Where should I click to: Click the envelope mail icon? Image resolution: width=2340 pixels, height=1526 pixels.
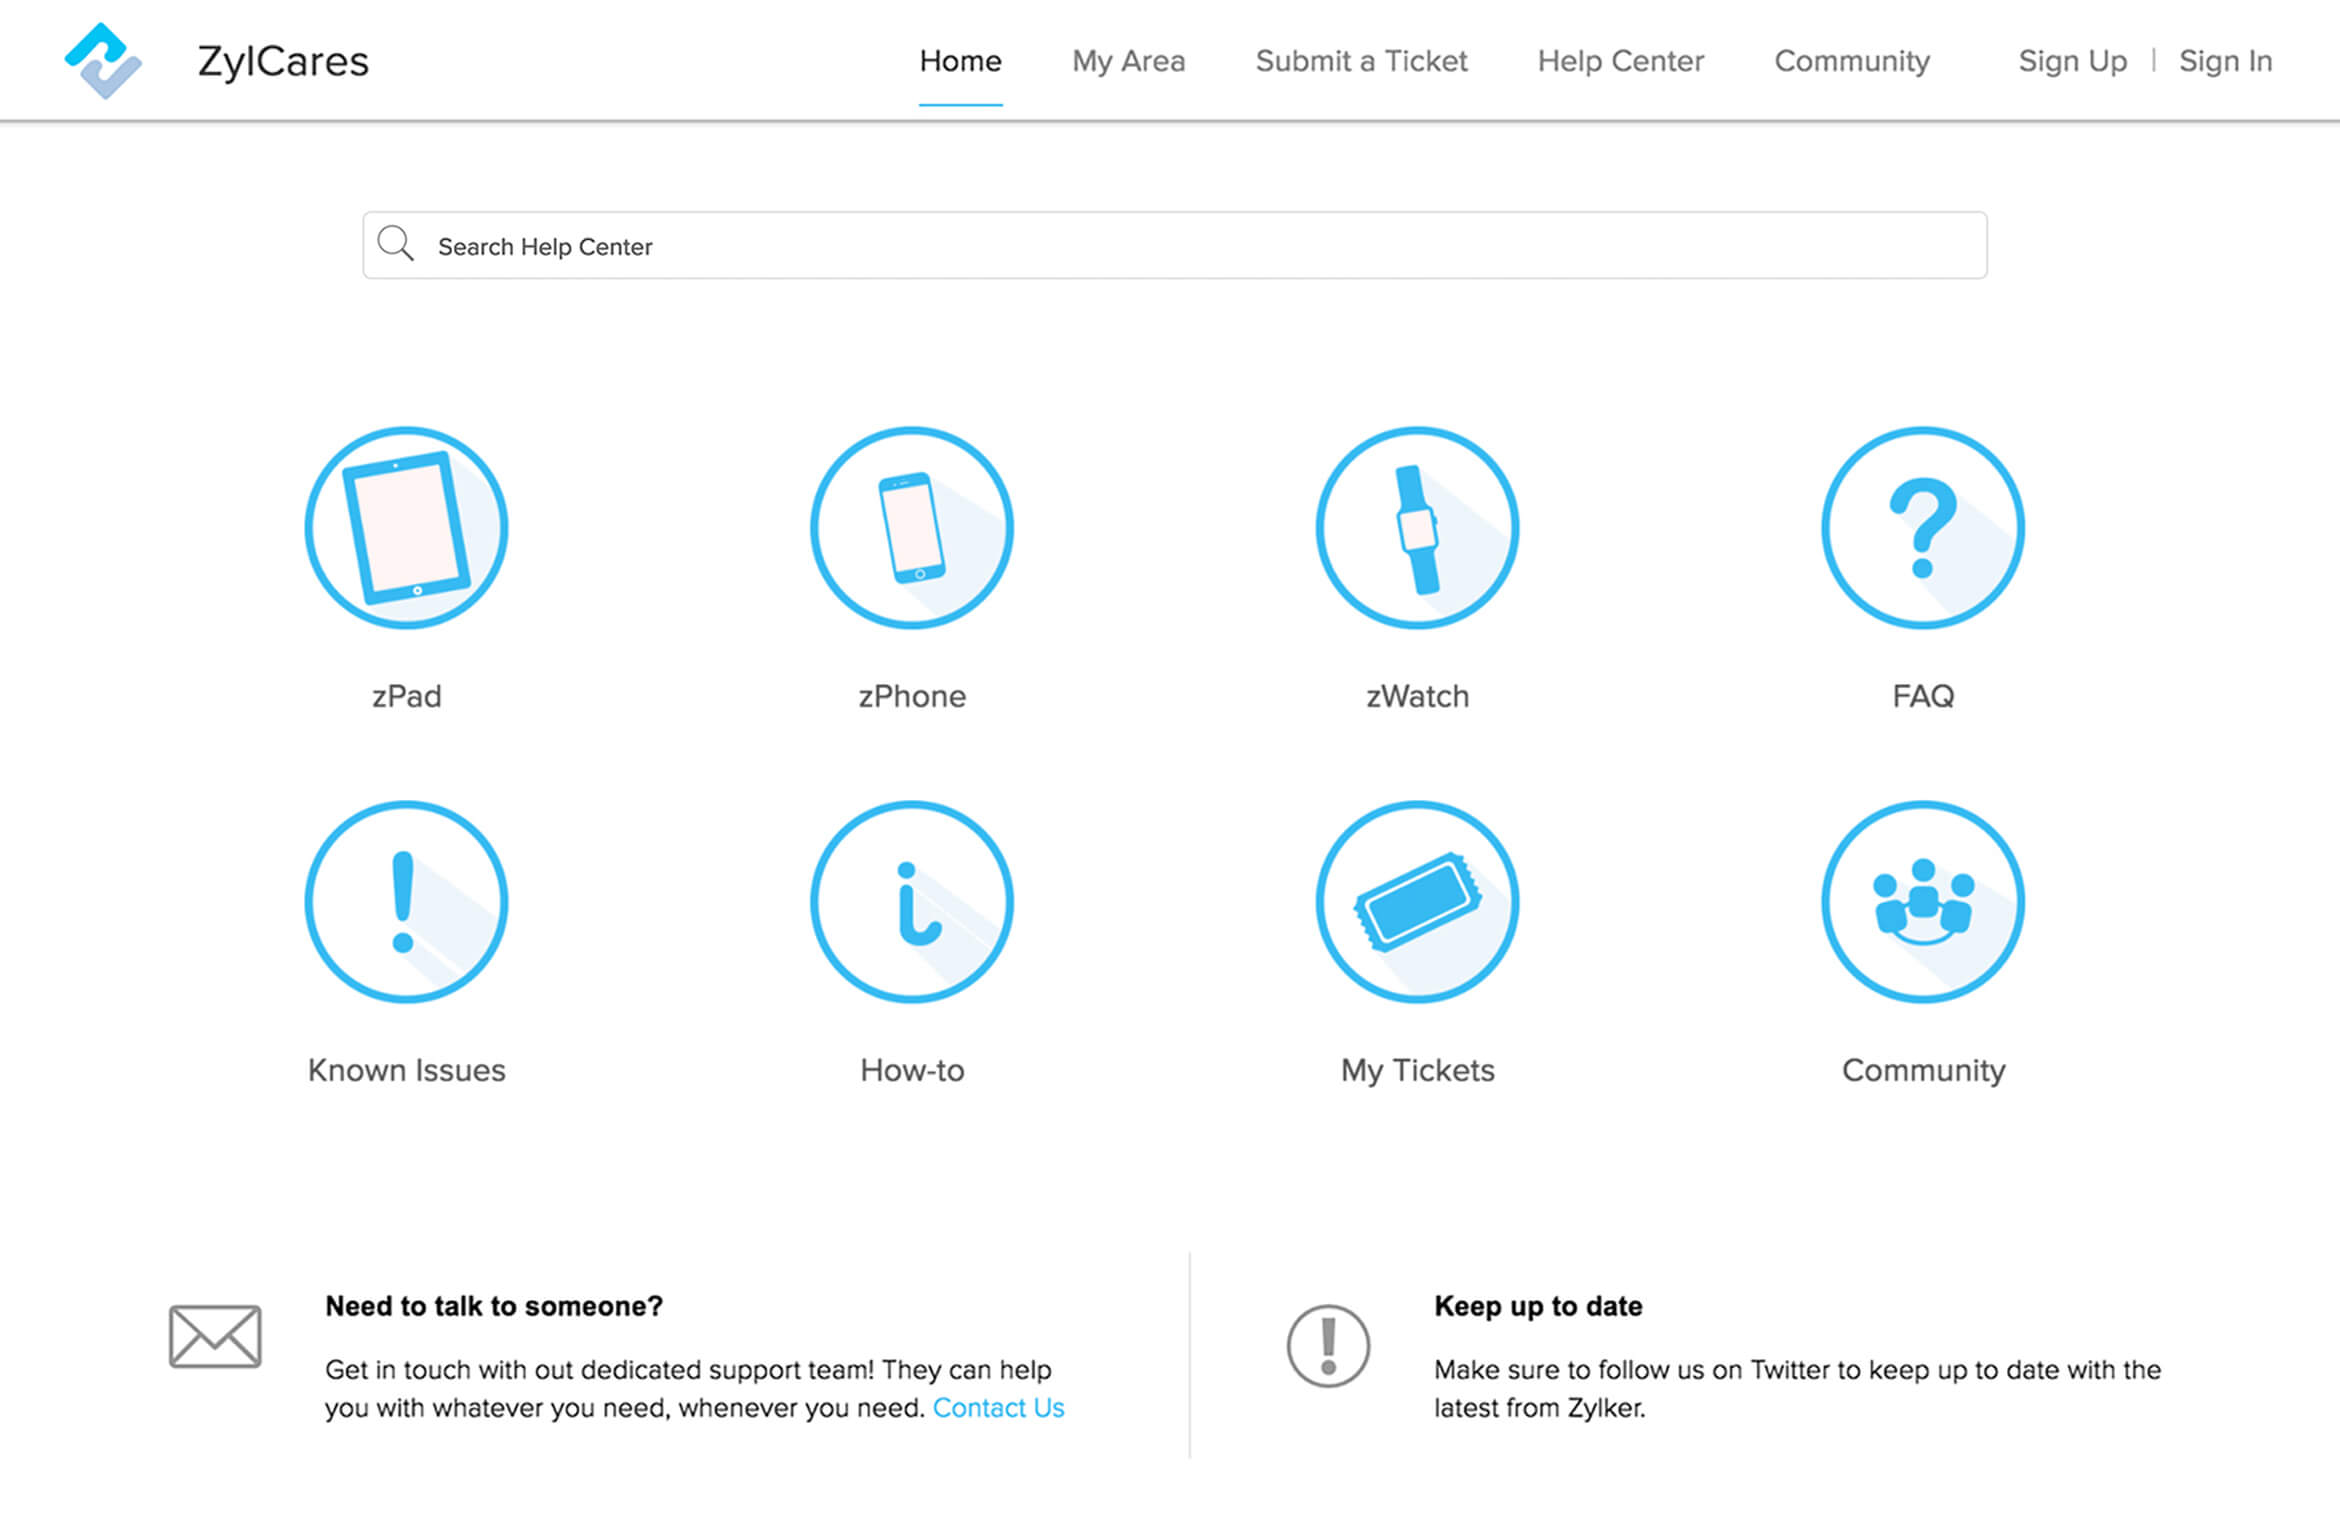[x=215, y=1336]
